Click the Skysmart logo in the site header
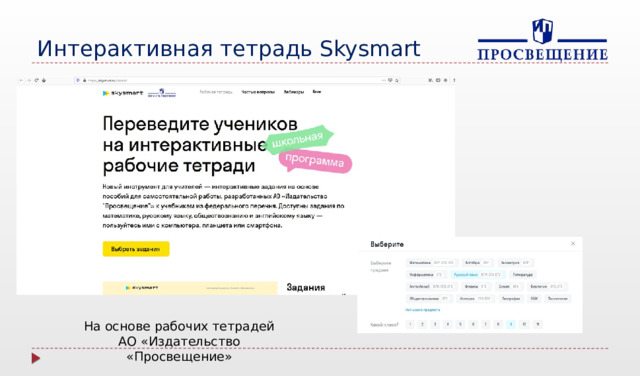The image size is (640, 376). [123, 93]
